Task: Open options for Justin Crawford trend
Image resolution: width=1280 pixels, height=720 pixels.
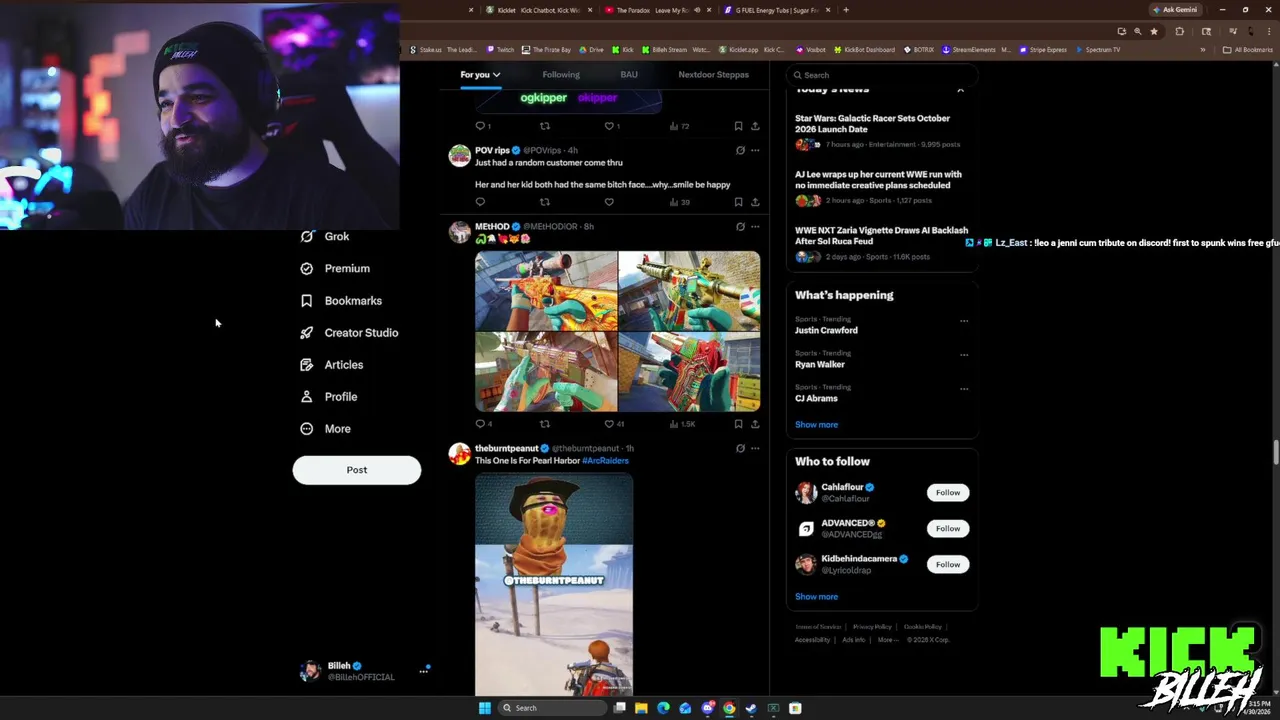Action: tap(964, 321)
